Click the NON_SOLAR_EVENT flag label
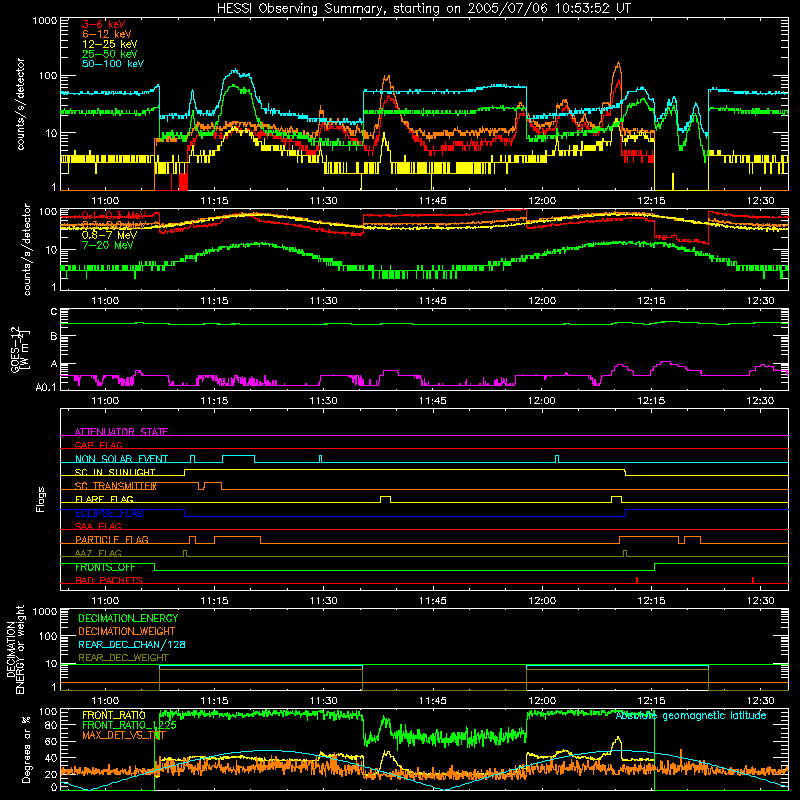 pos(121,459)
